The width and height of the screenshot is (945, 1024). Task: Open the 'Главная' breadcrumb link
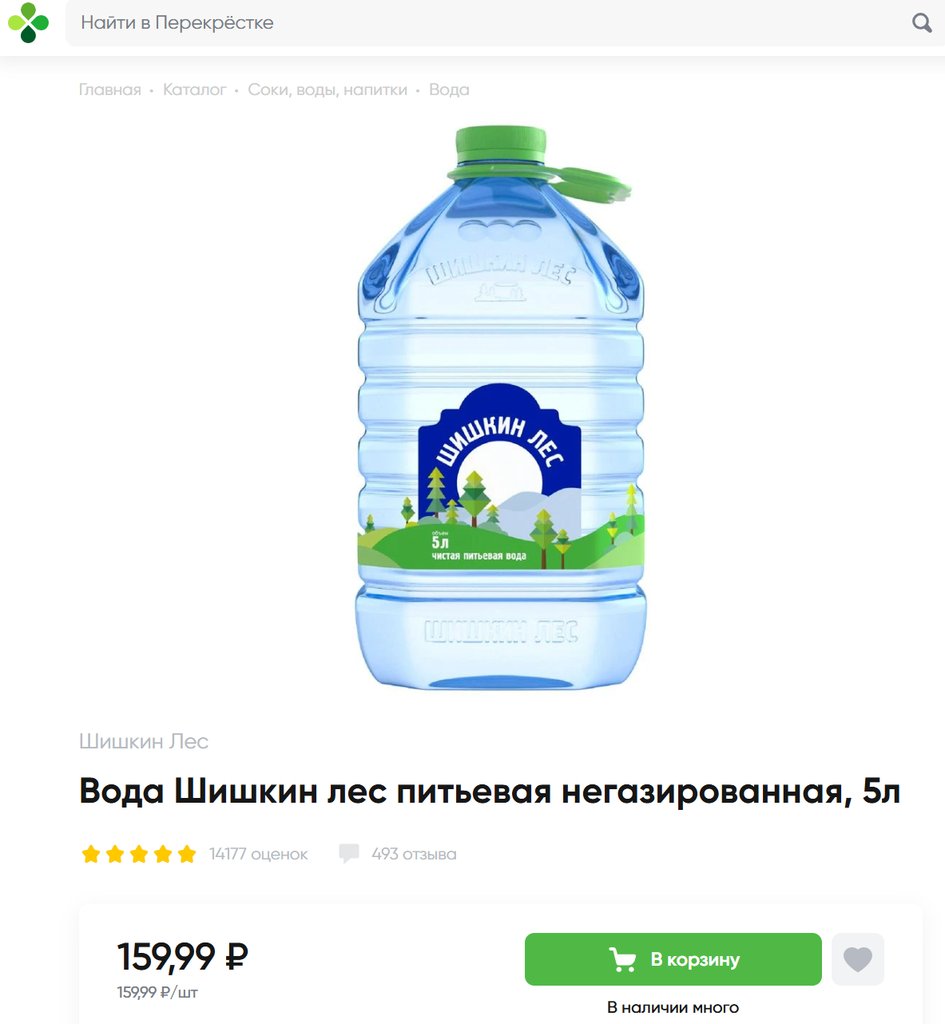click(x=110, y=89)
